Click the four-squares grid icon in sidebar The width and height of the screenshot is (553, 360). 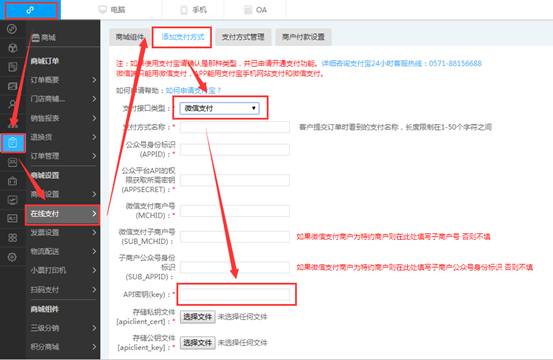pyautogui.click(x=13, y=238)
